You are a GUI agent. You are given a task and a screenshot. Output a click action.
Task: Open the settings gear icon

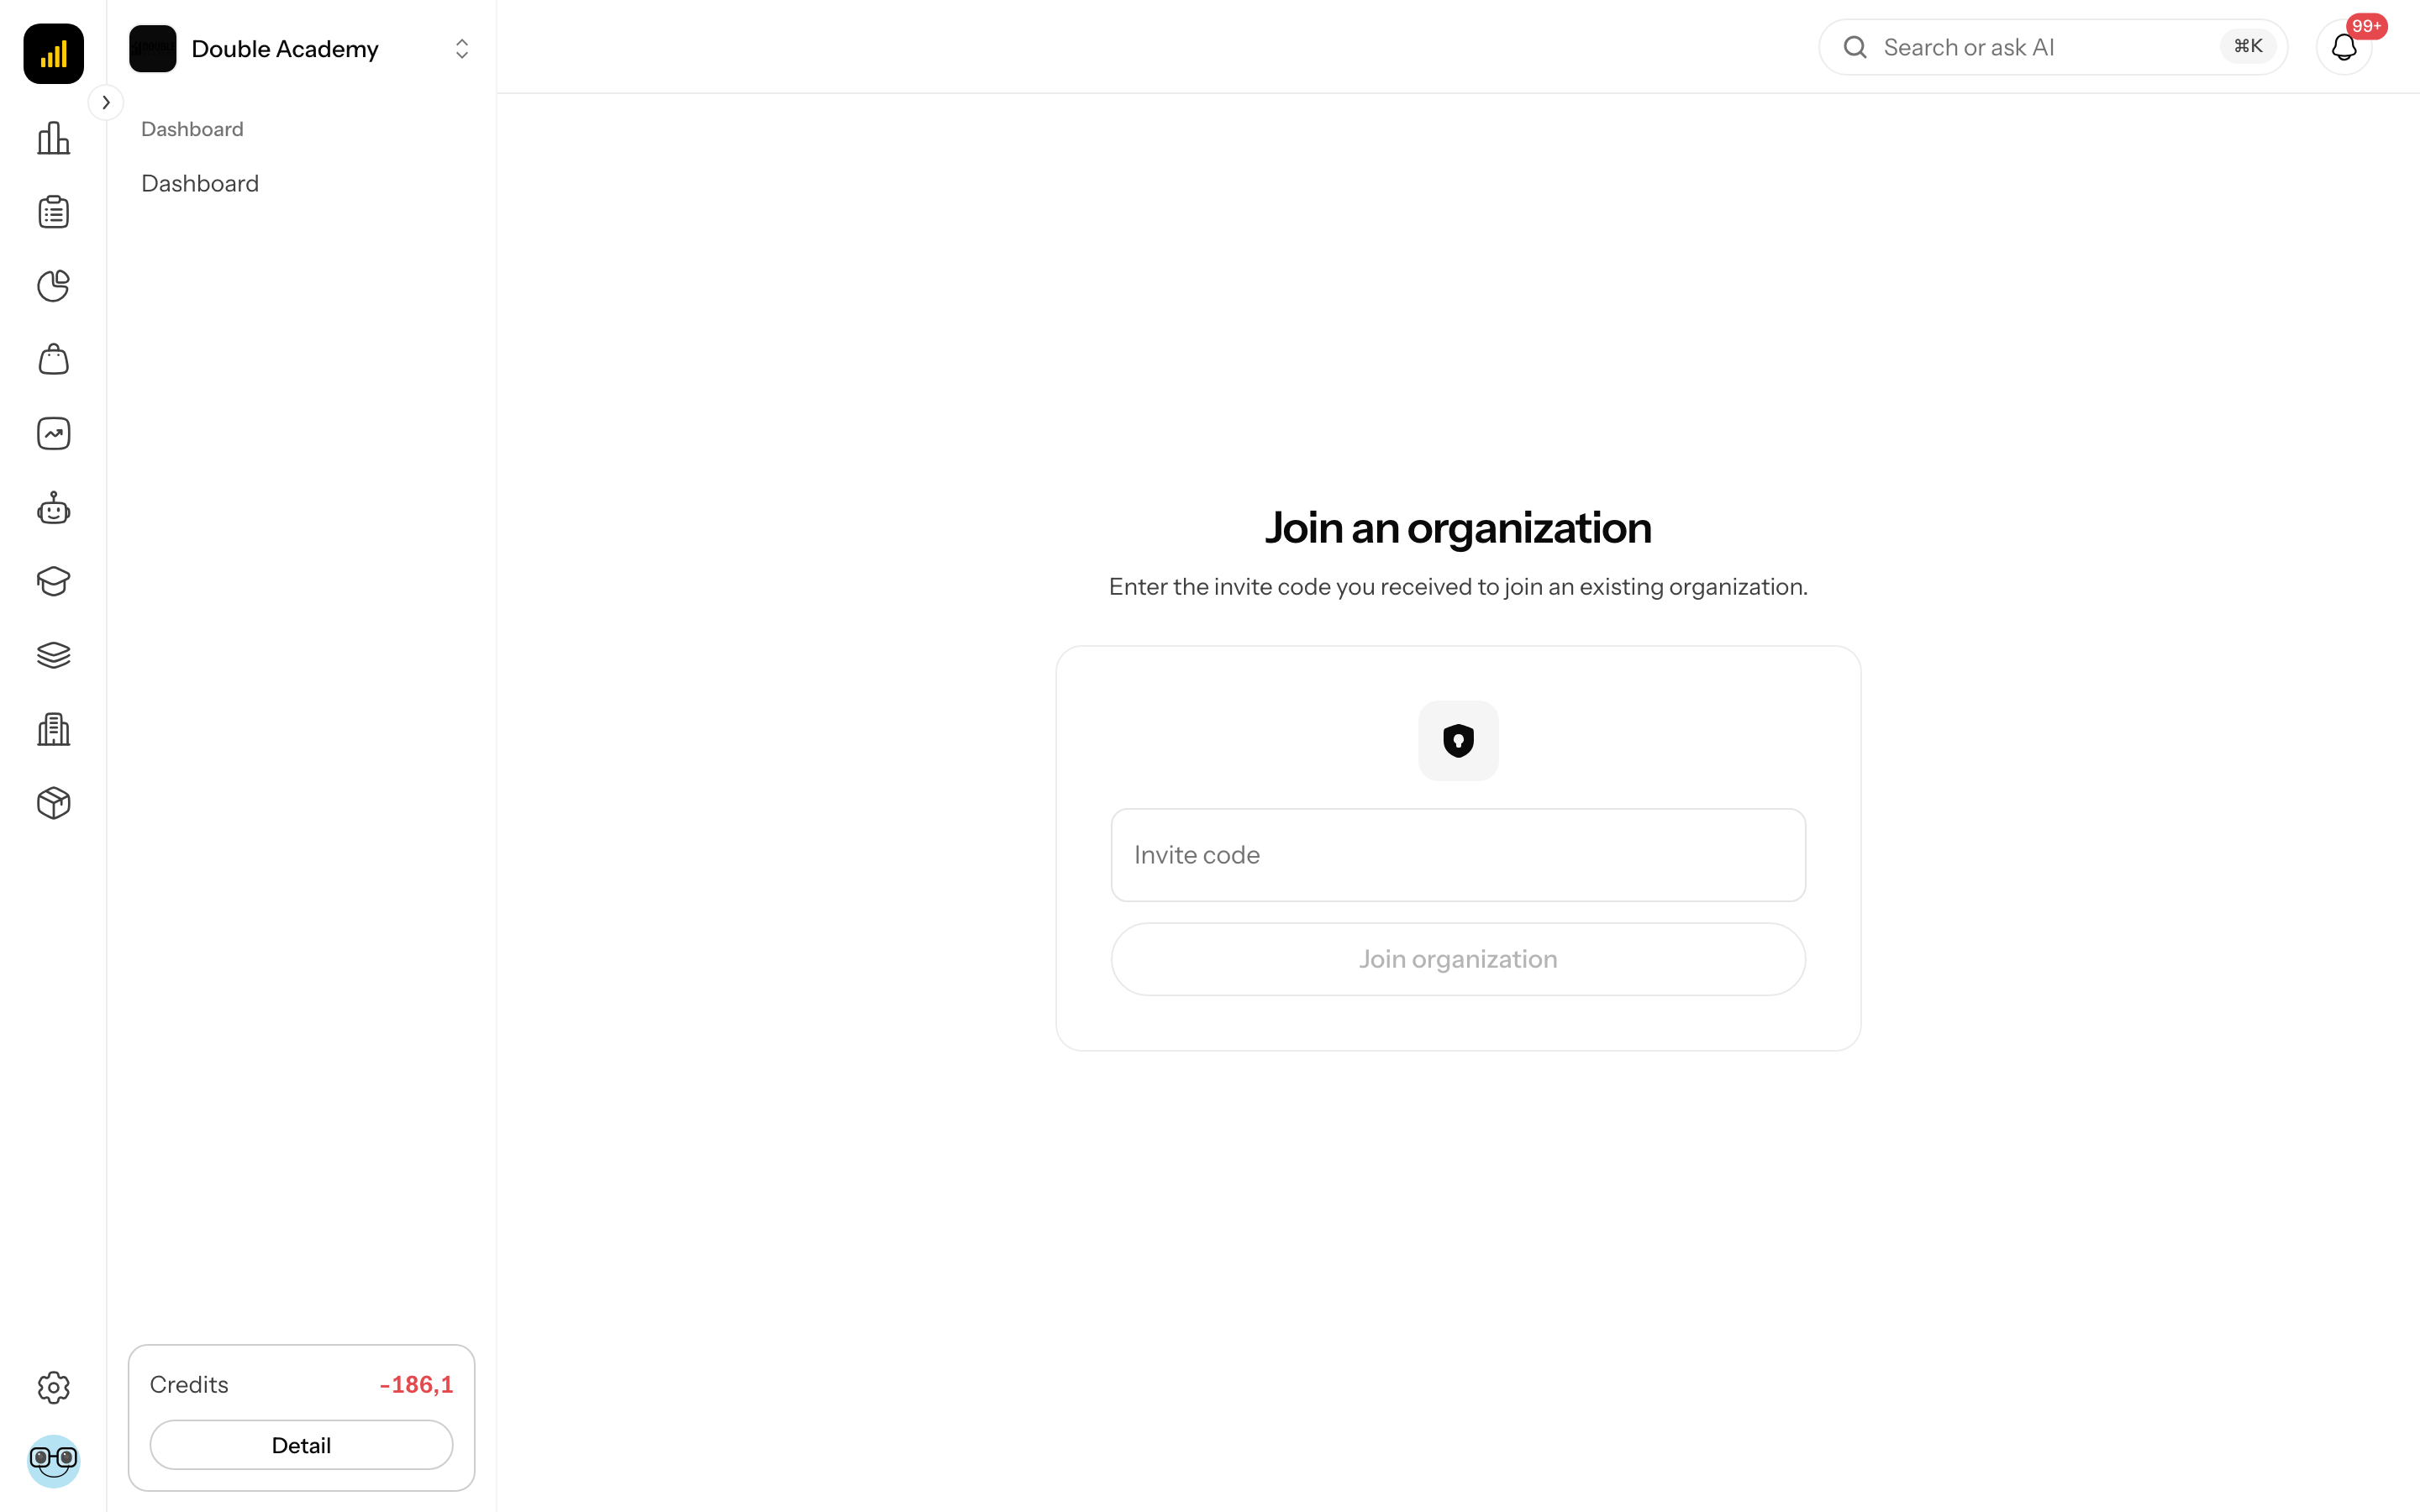[53, 1387]
